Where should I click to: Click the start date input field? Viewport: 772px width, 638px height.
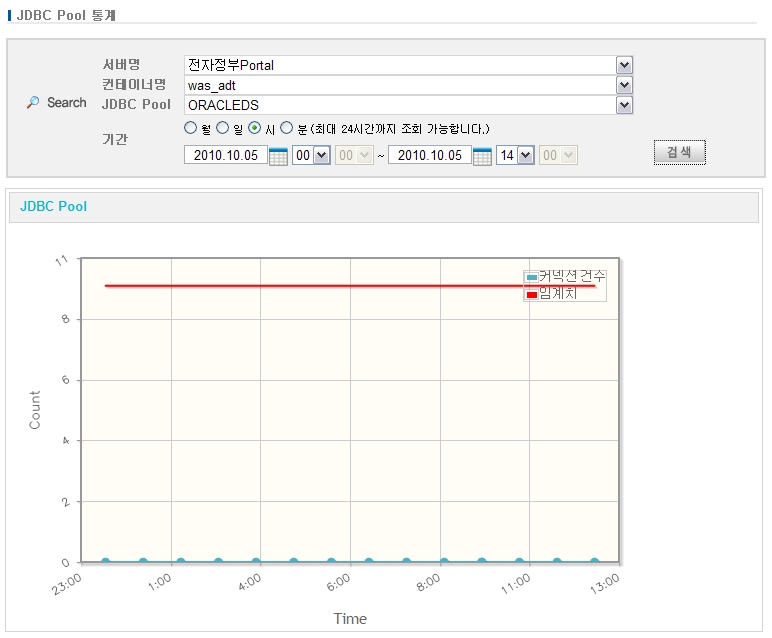pyautogui.click(x=226, y=155)
